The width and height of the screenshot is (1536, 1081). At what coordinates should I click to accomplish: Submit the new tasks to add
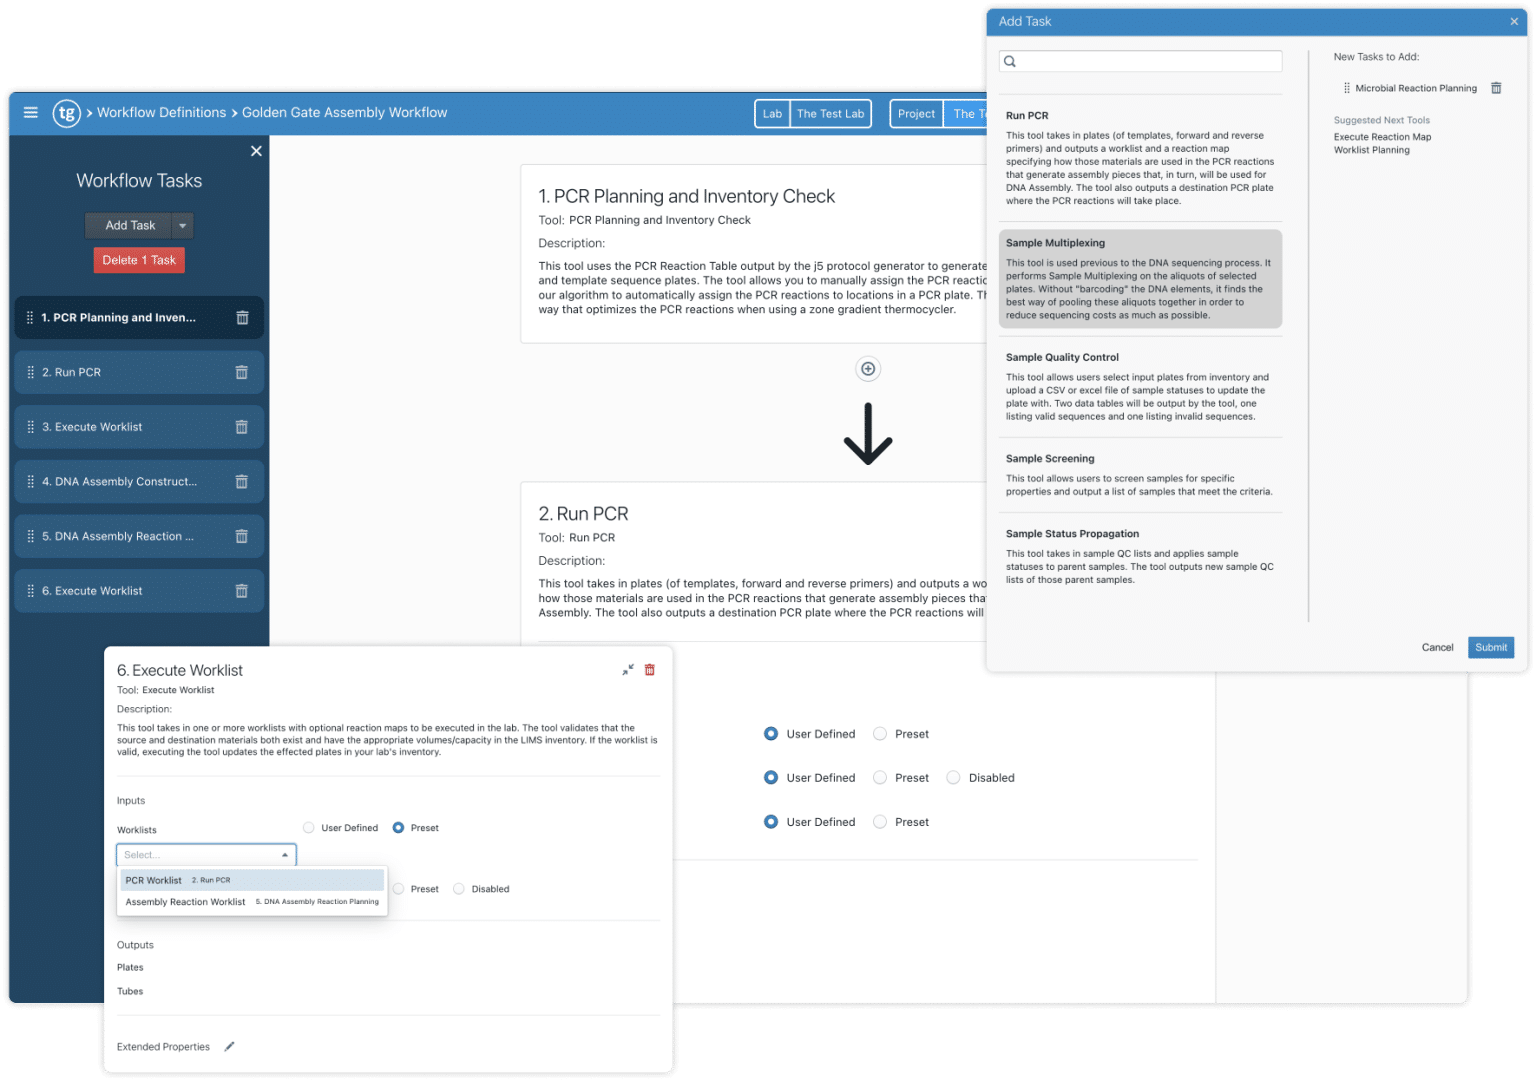point(1490,647)
